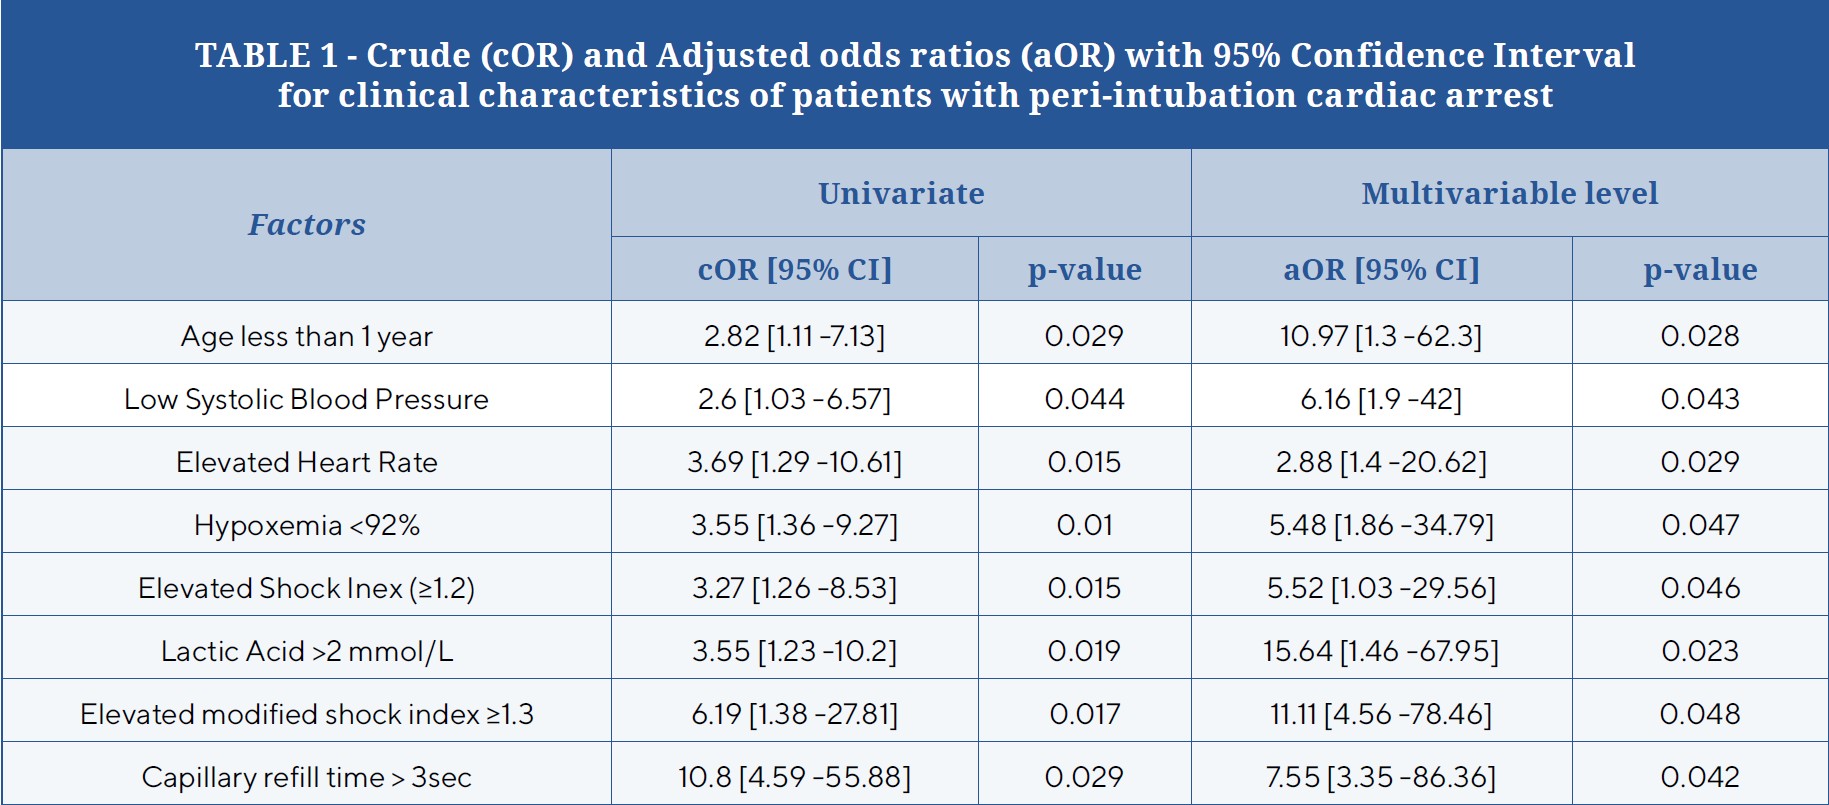The image size is (1829, 805).
Task: Select the Age less than 1 year row label
Action: tap(307, 336)
